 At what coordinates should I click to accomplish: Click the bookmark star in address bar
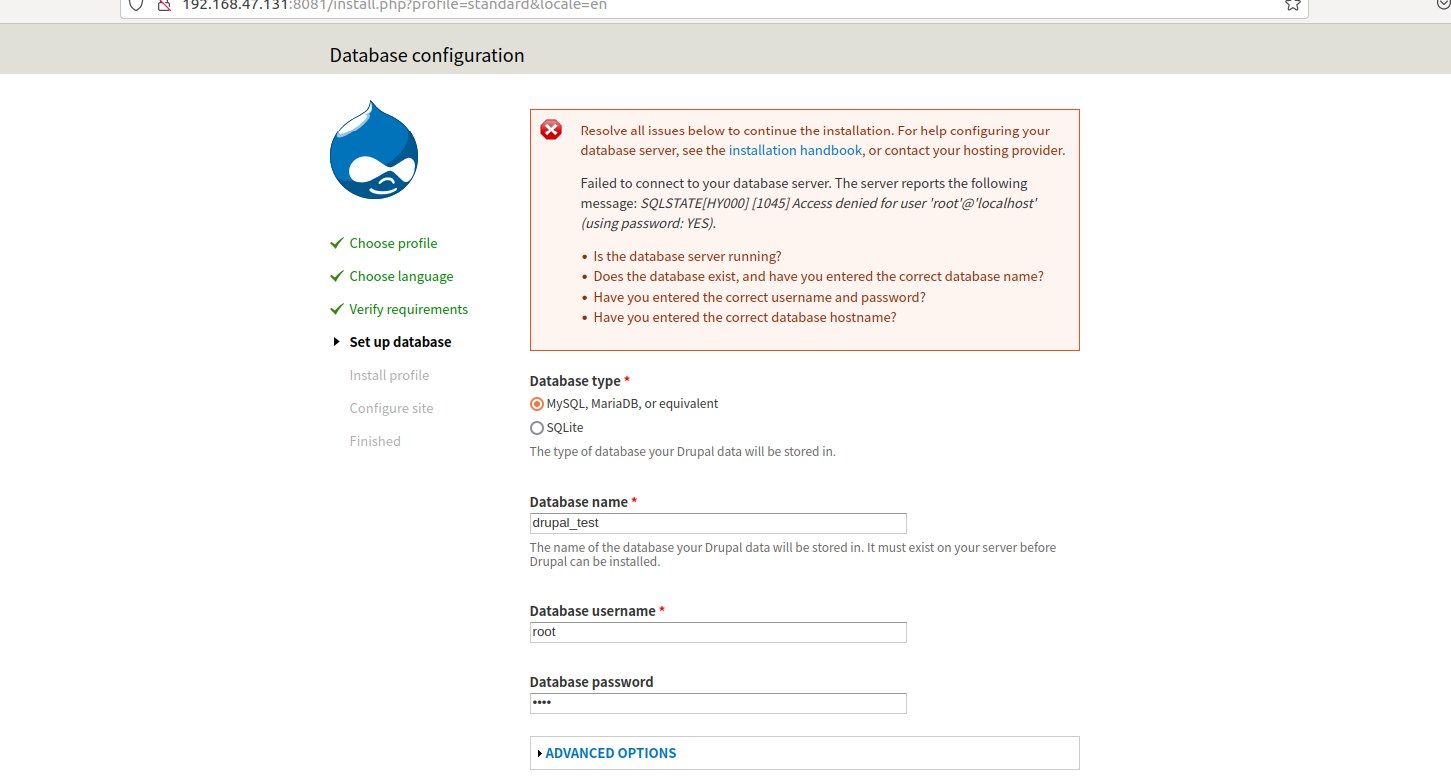(x=1292, y=4)
